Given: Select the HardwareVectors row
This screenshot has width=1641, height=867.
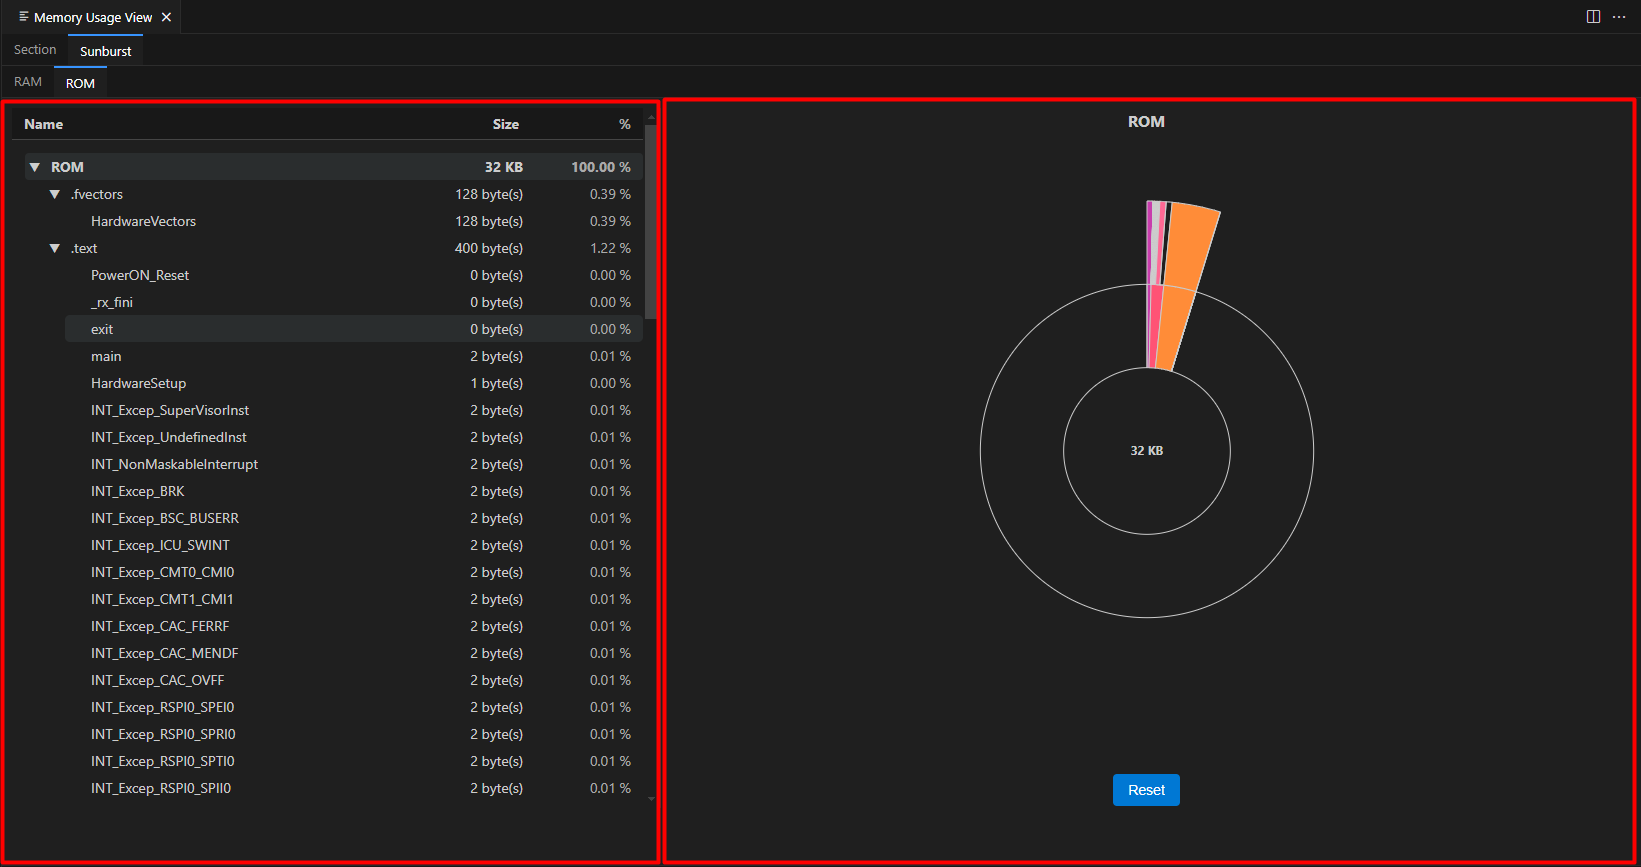Looking at the screenshot, I should click(x=143, y=222).
